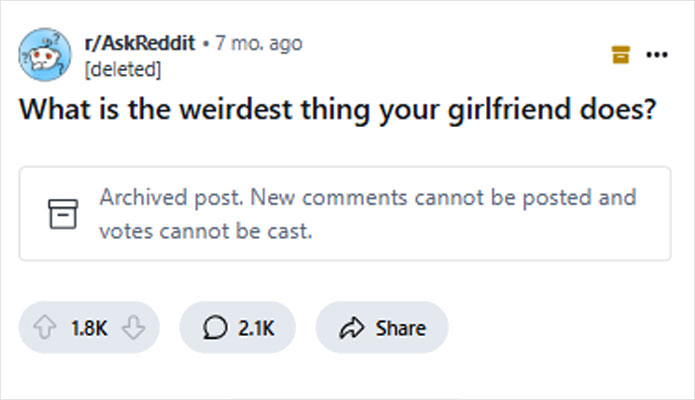Click the [deleted] author label
Image resolution: width=695 pixels, height=400 pixels.
point(124,69)
